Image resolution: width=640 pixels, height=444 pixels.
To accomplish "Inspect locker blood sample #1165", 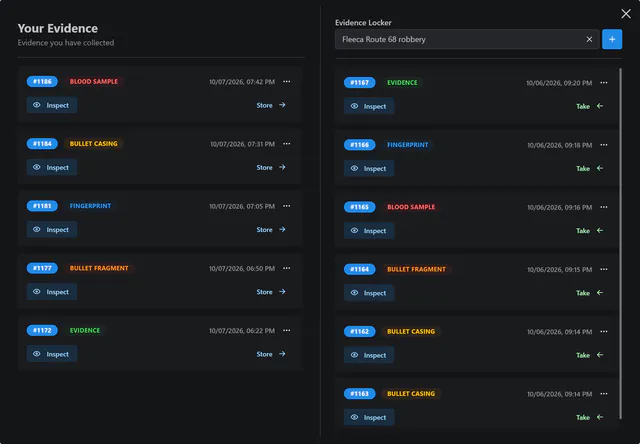I will 369,231.
